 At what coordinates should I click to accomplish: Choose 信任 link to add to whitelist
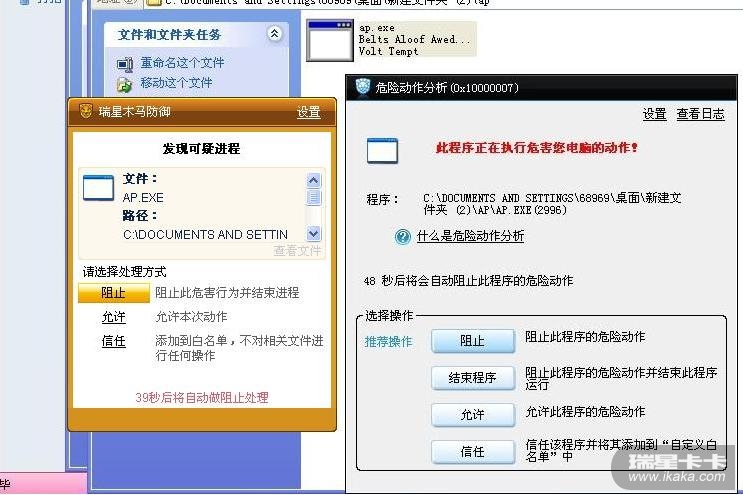pyautogui.click(x=114, y=341)
